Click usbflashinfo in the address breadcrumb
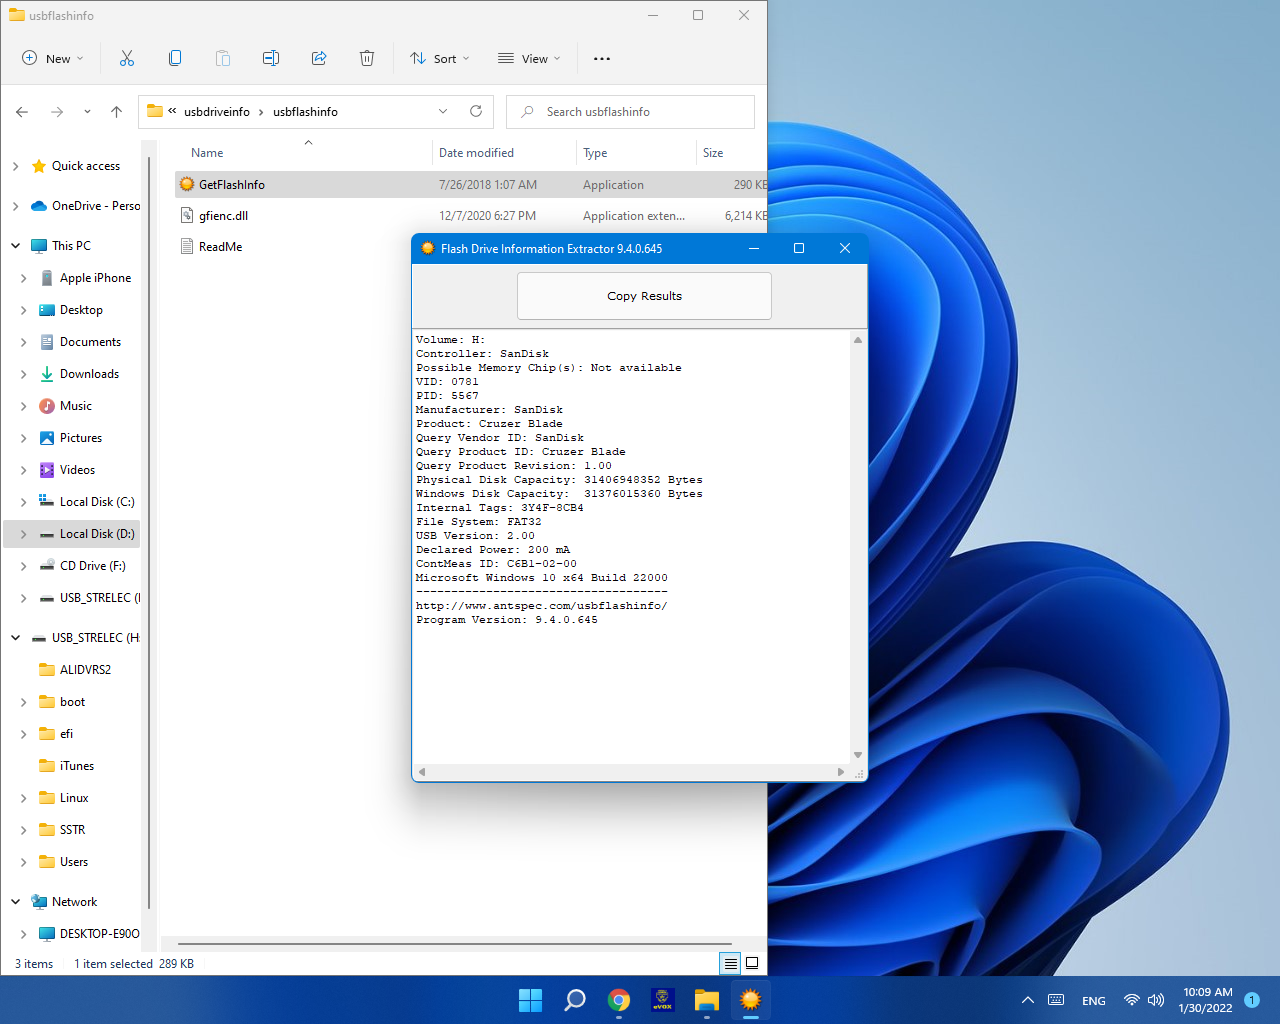This screenshot has width=1280, height=1024. tap(305, 112)
